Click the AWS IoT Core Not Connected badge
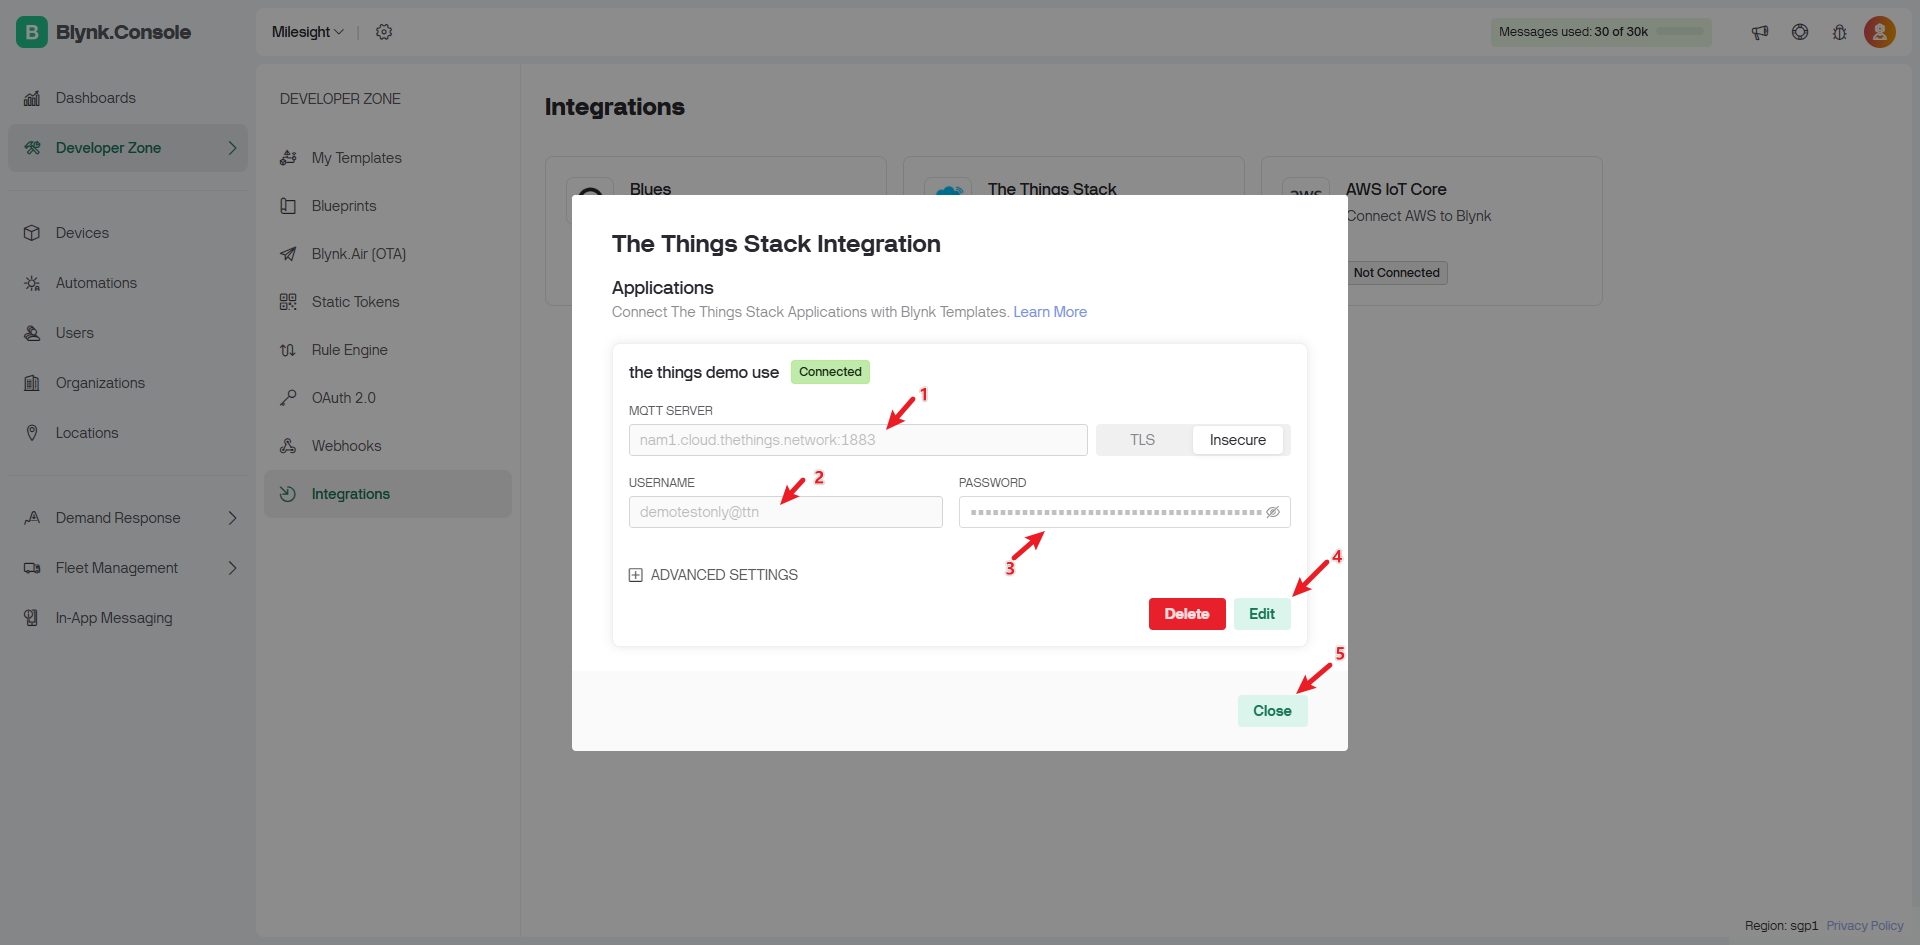The image size is (1920, 945). [1397, 273]
